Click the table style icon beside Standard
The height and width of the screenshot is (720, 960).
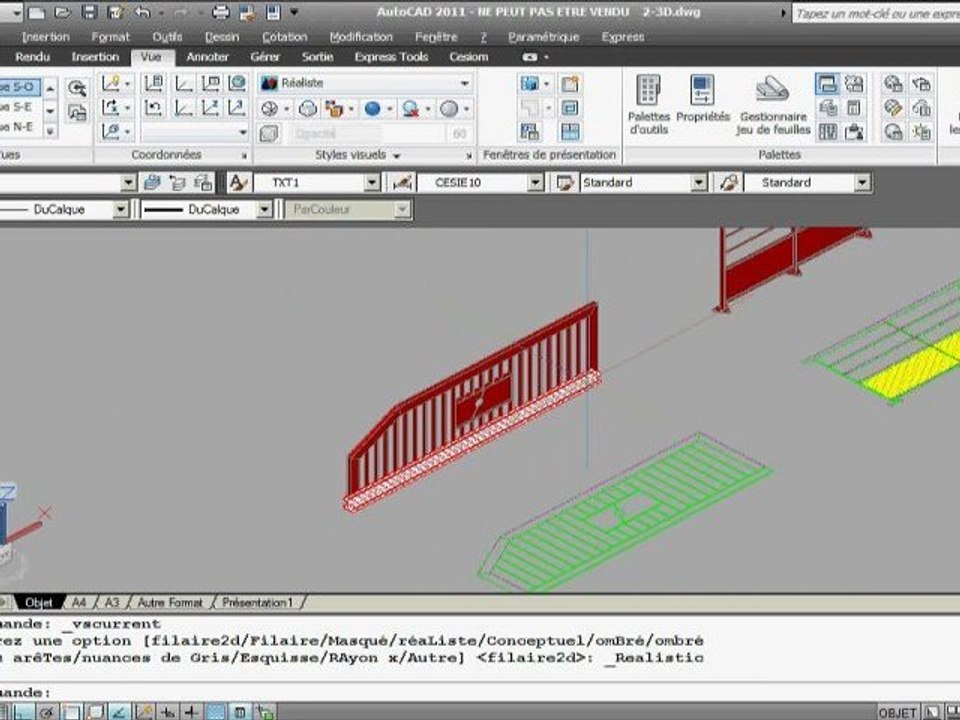(x=564, y=182)
